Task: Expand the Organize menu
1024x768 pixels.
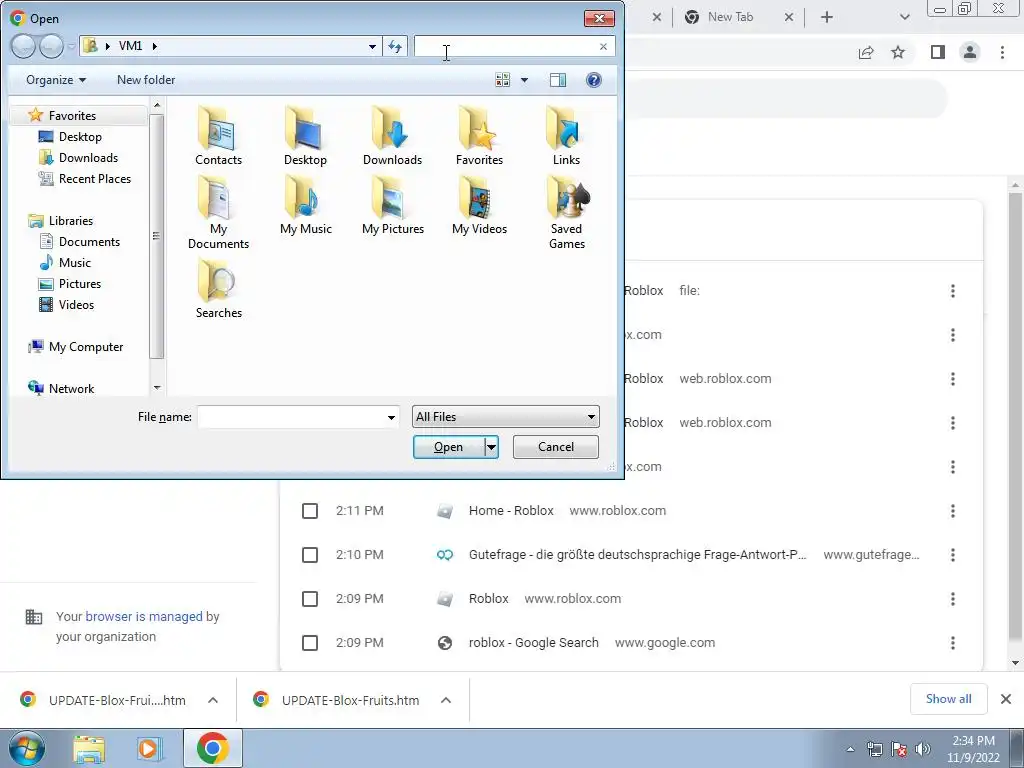Action: (56, 80)
